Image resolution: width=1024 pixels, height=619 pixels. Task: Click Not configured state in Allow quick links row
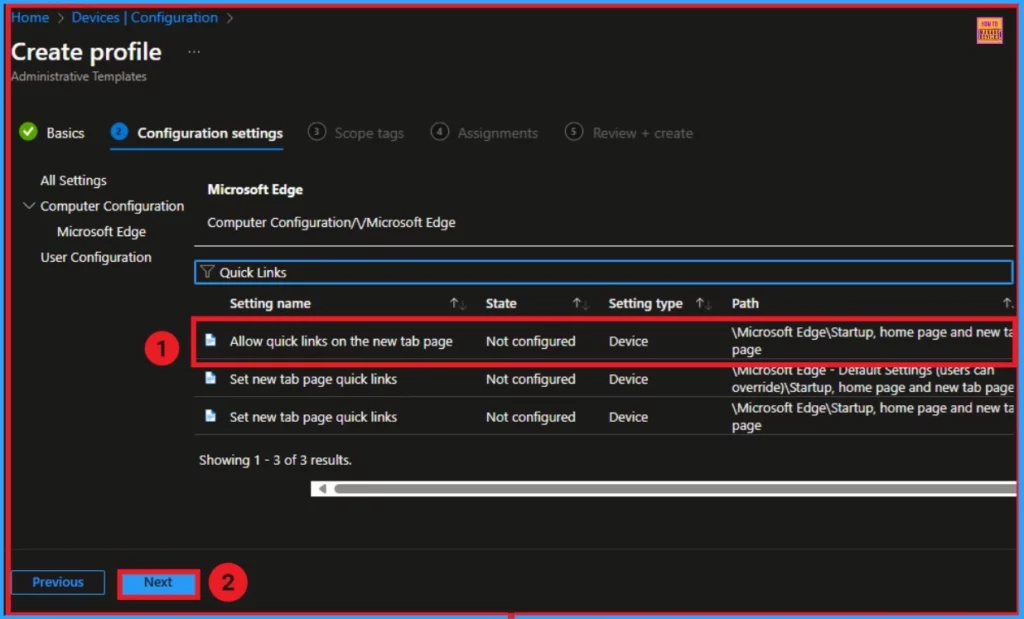coord(530,341)
